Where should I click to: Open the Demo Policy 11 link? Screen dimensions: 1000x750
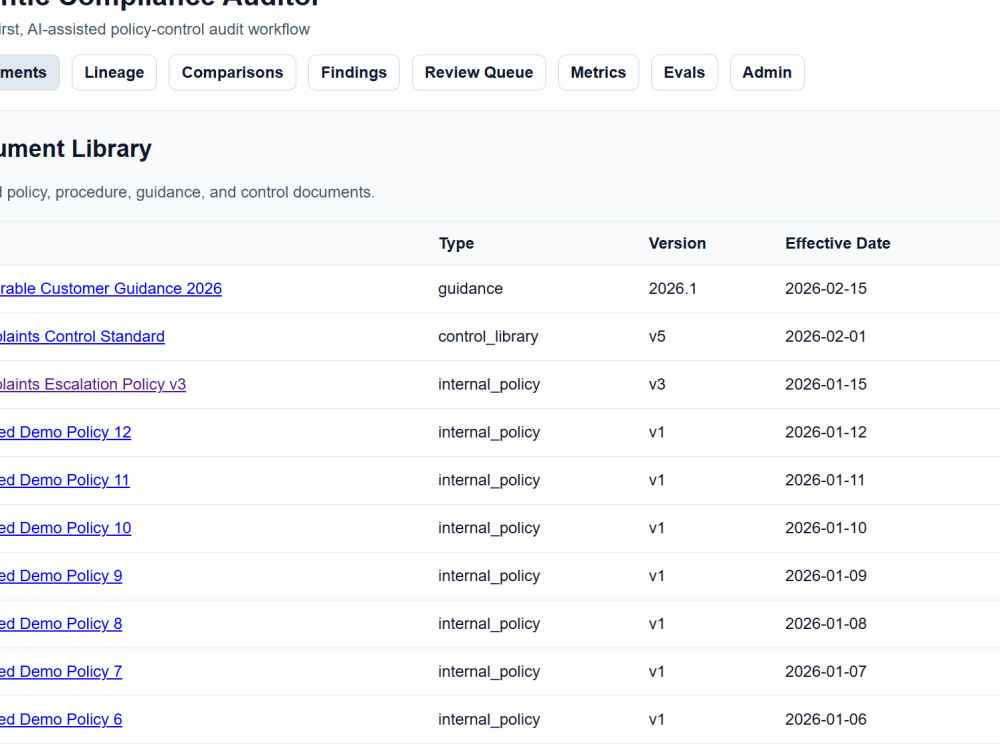pyautogui.click(x=65, y=480)
